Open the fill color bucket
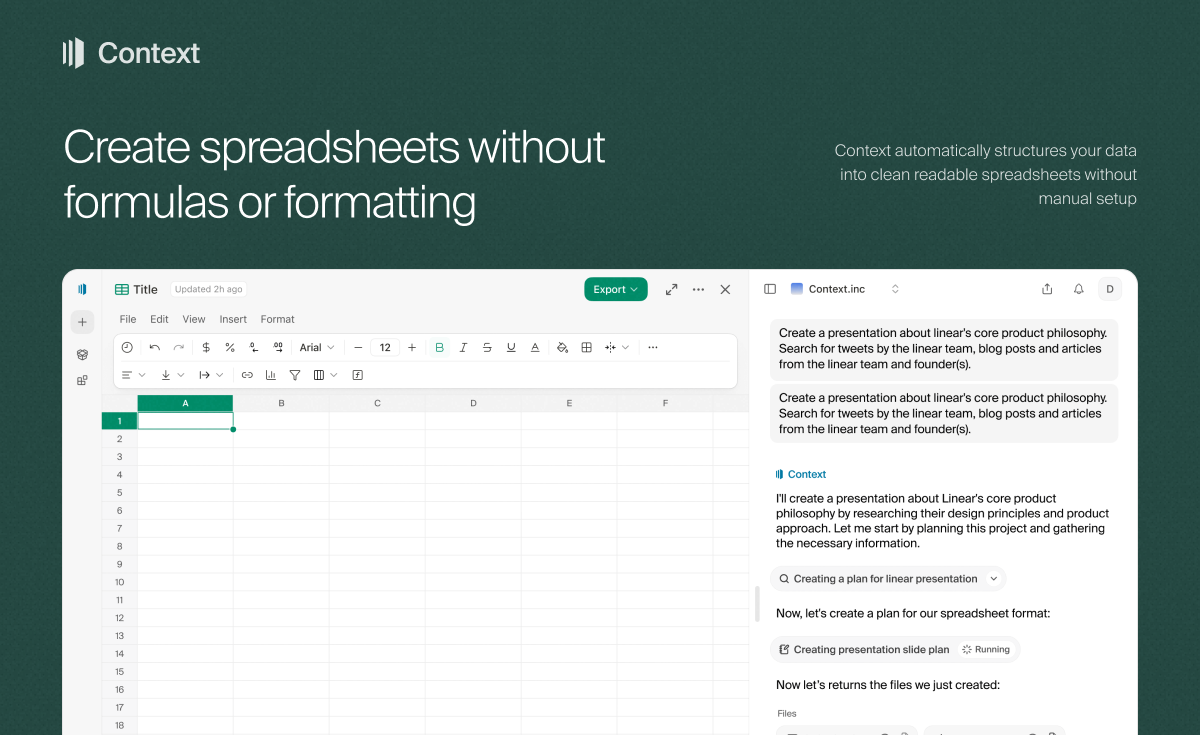This screenshot has width=1200, height=735. point(562,347)
